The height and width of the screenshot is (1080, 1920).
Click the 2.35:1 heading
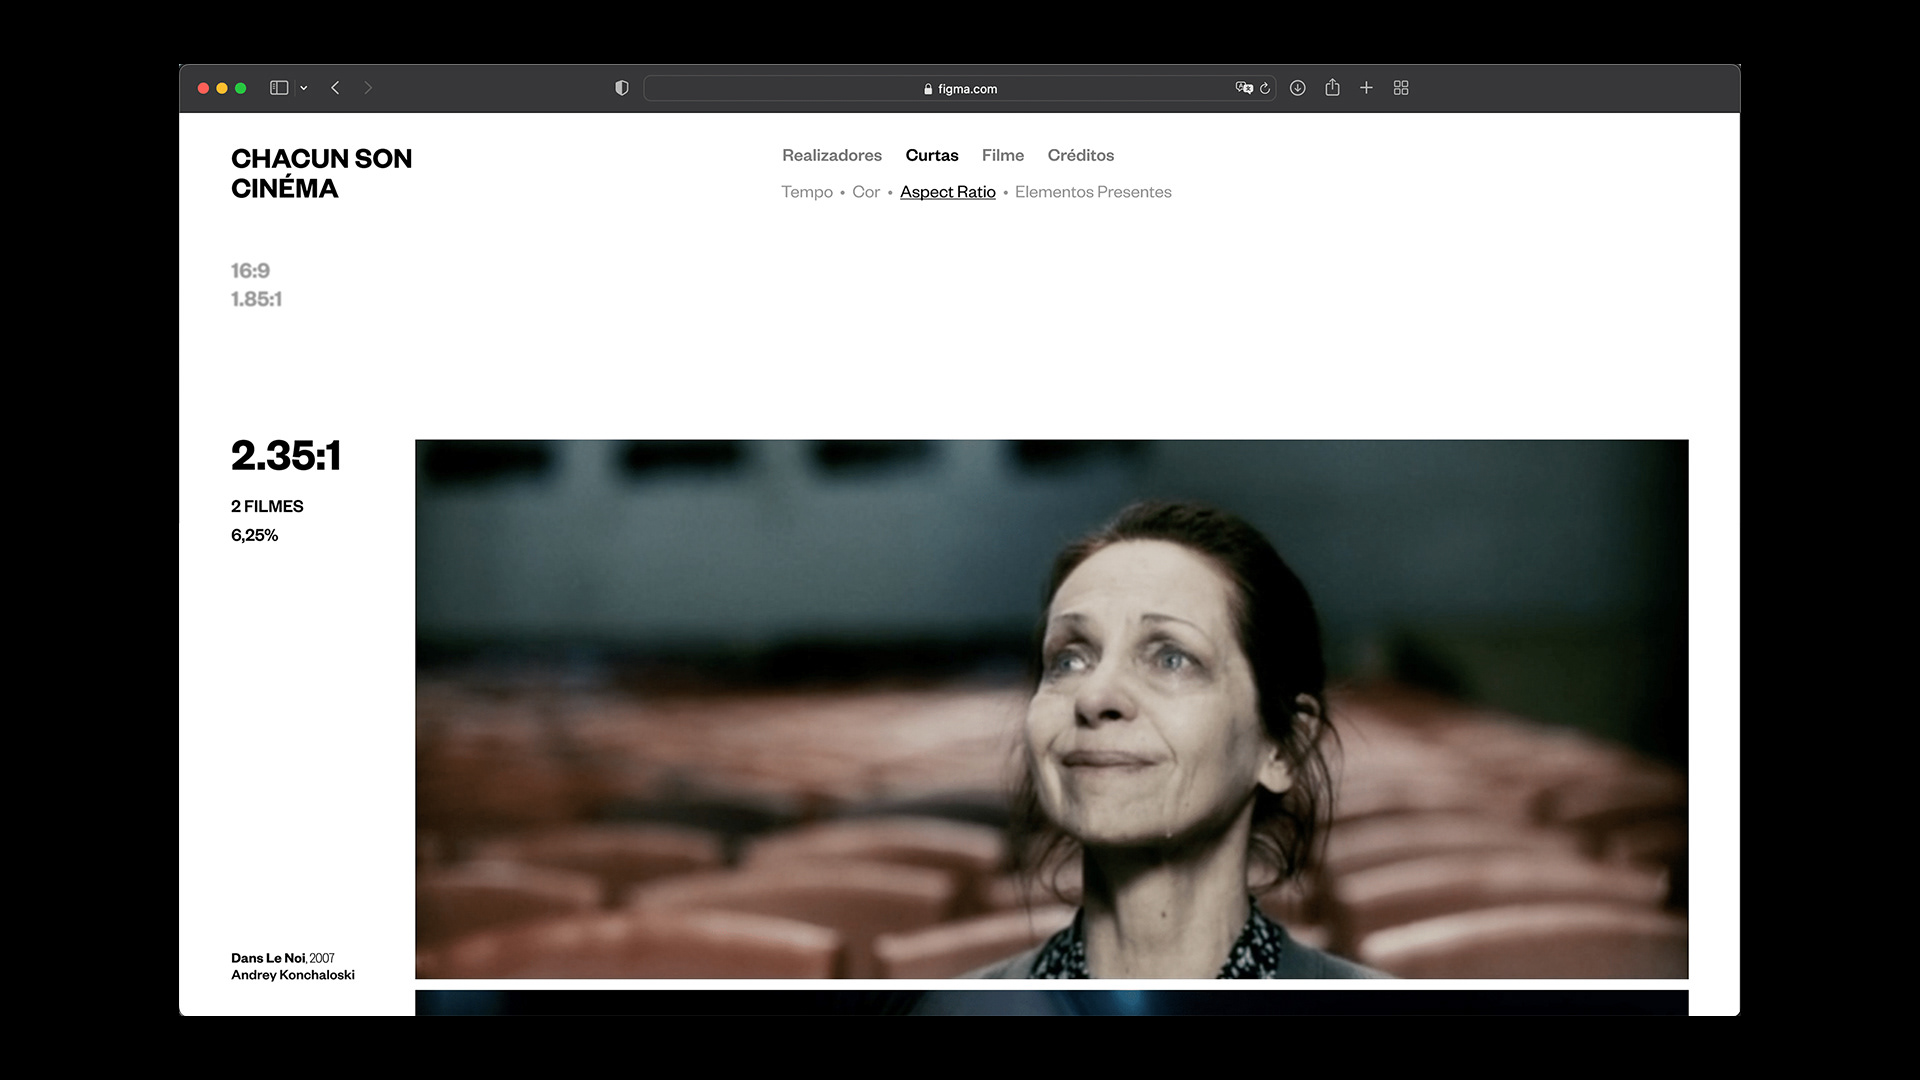pyautogui.click(x=286, y=456)
